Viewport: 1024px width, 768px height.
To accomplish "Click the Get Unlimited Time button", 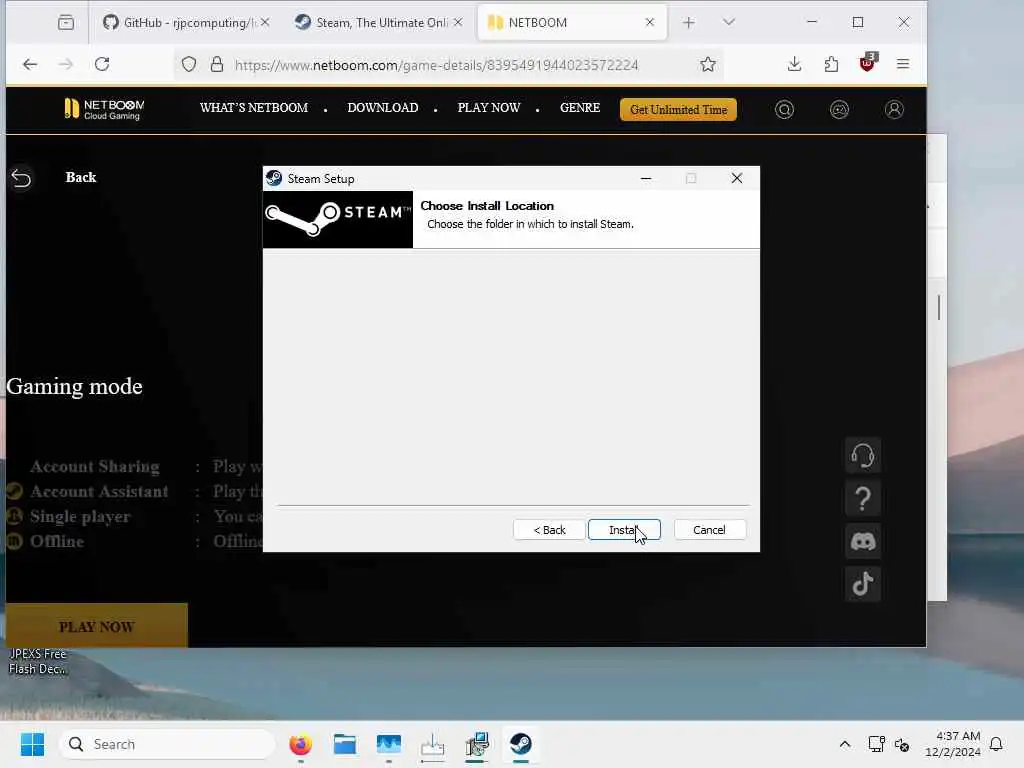I will coord(679,110).
